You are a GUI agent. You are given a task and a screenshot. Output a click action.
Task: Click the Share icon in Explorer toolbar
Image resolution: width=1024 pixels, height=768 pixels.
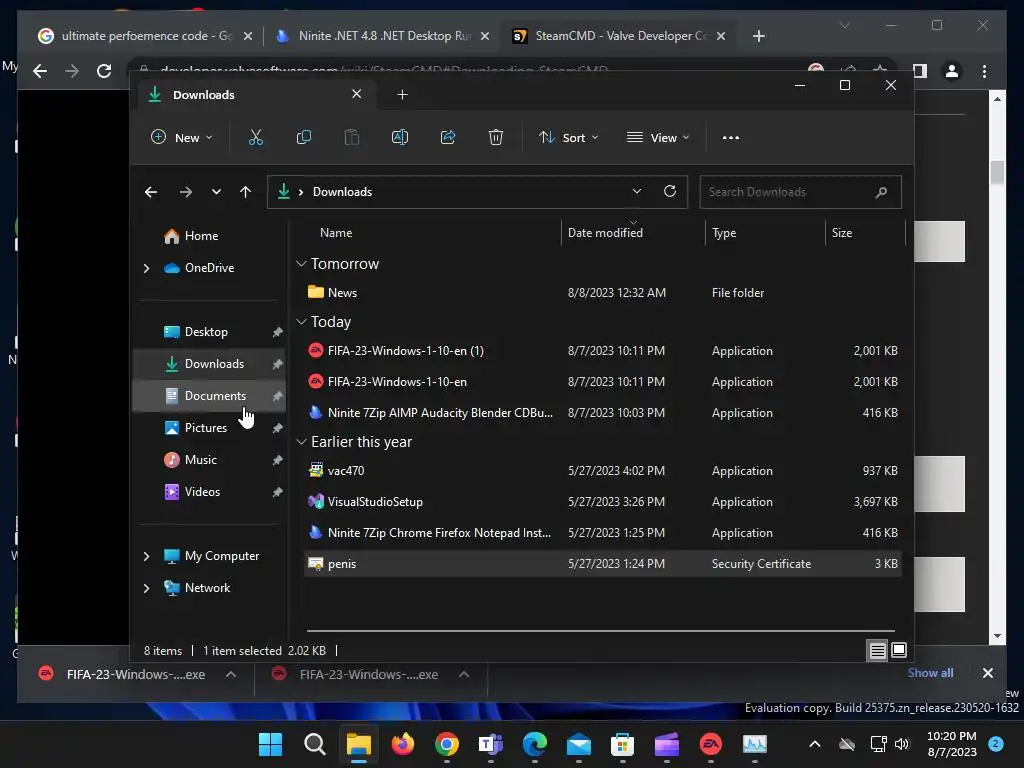448,137
